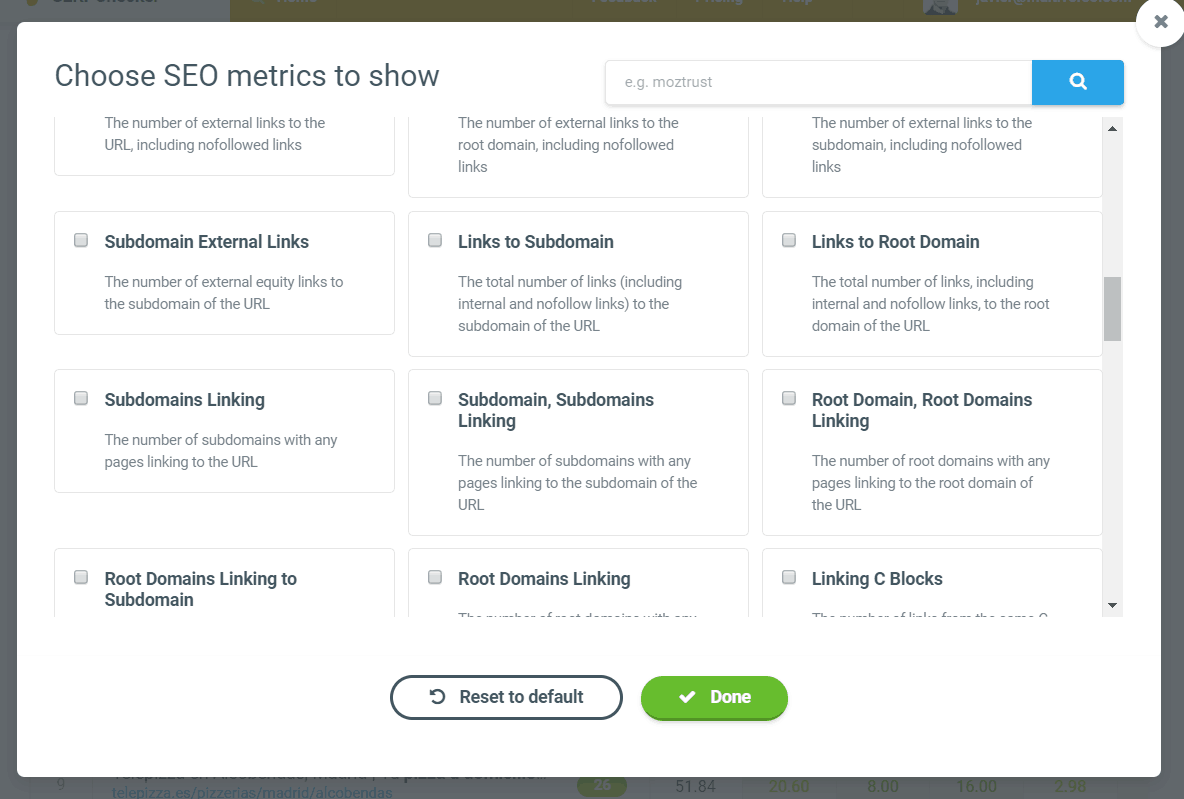Enable Subdomain External Links metric

pyautogui.click(x=81, y=240)
